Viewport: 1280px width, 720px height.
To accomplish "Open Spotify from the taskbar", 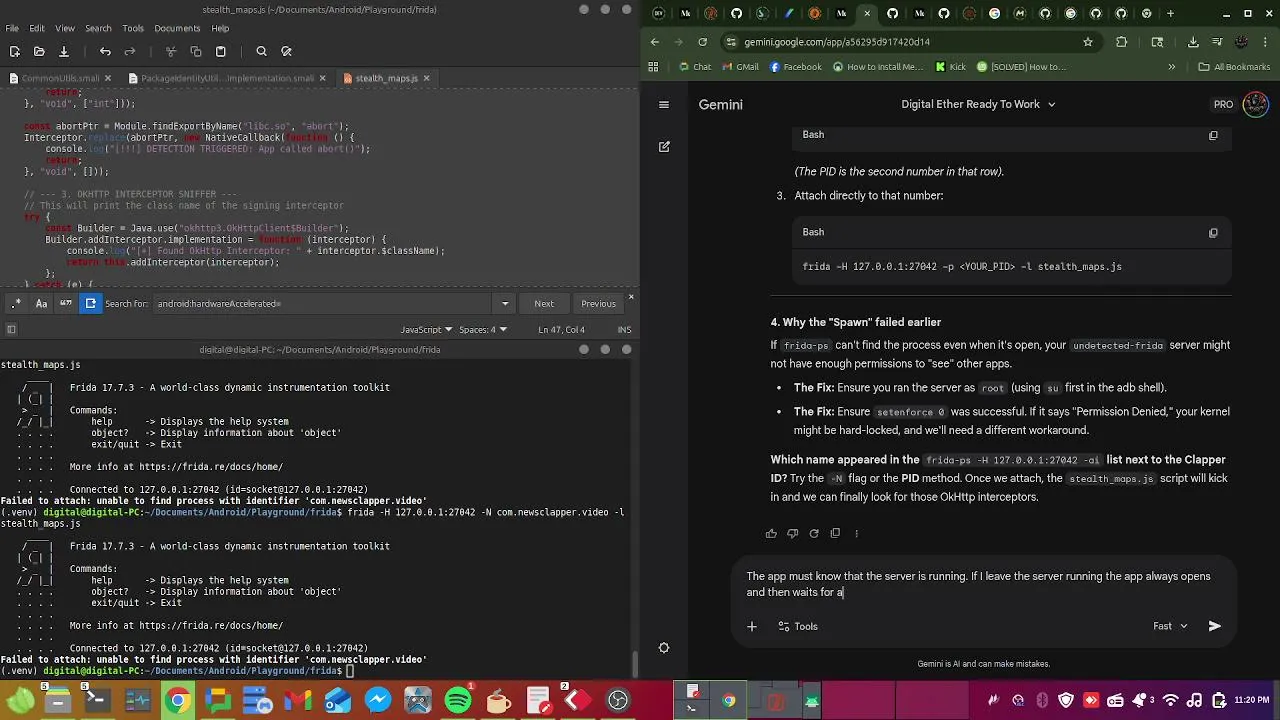I will click(x=458, y=700).
